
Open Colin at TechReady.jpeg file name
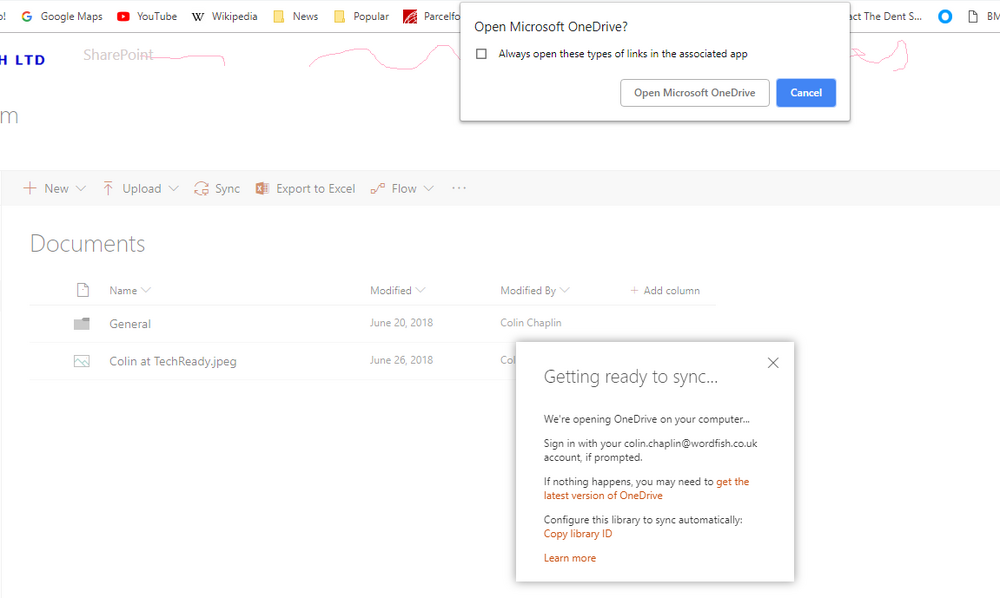[x=173, y=361]
